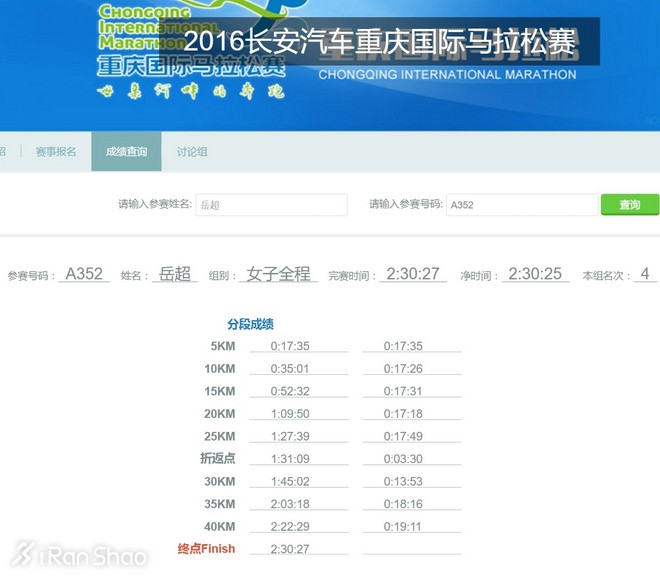The height and width of the screenshot is (578, 660).
Task: Click the turnaround time 1:31:09
Action: point(290,459)
